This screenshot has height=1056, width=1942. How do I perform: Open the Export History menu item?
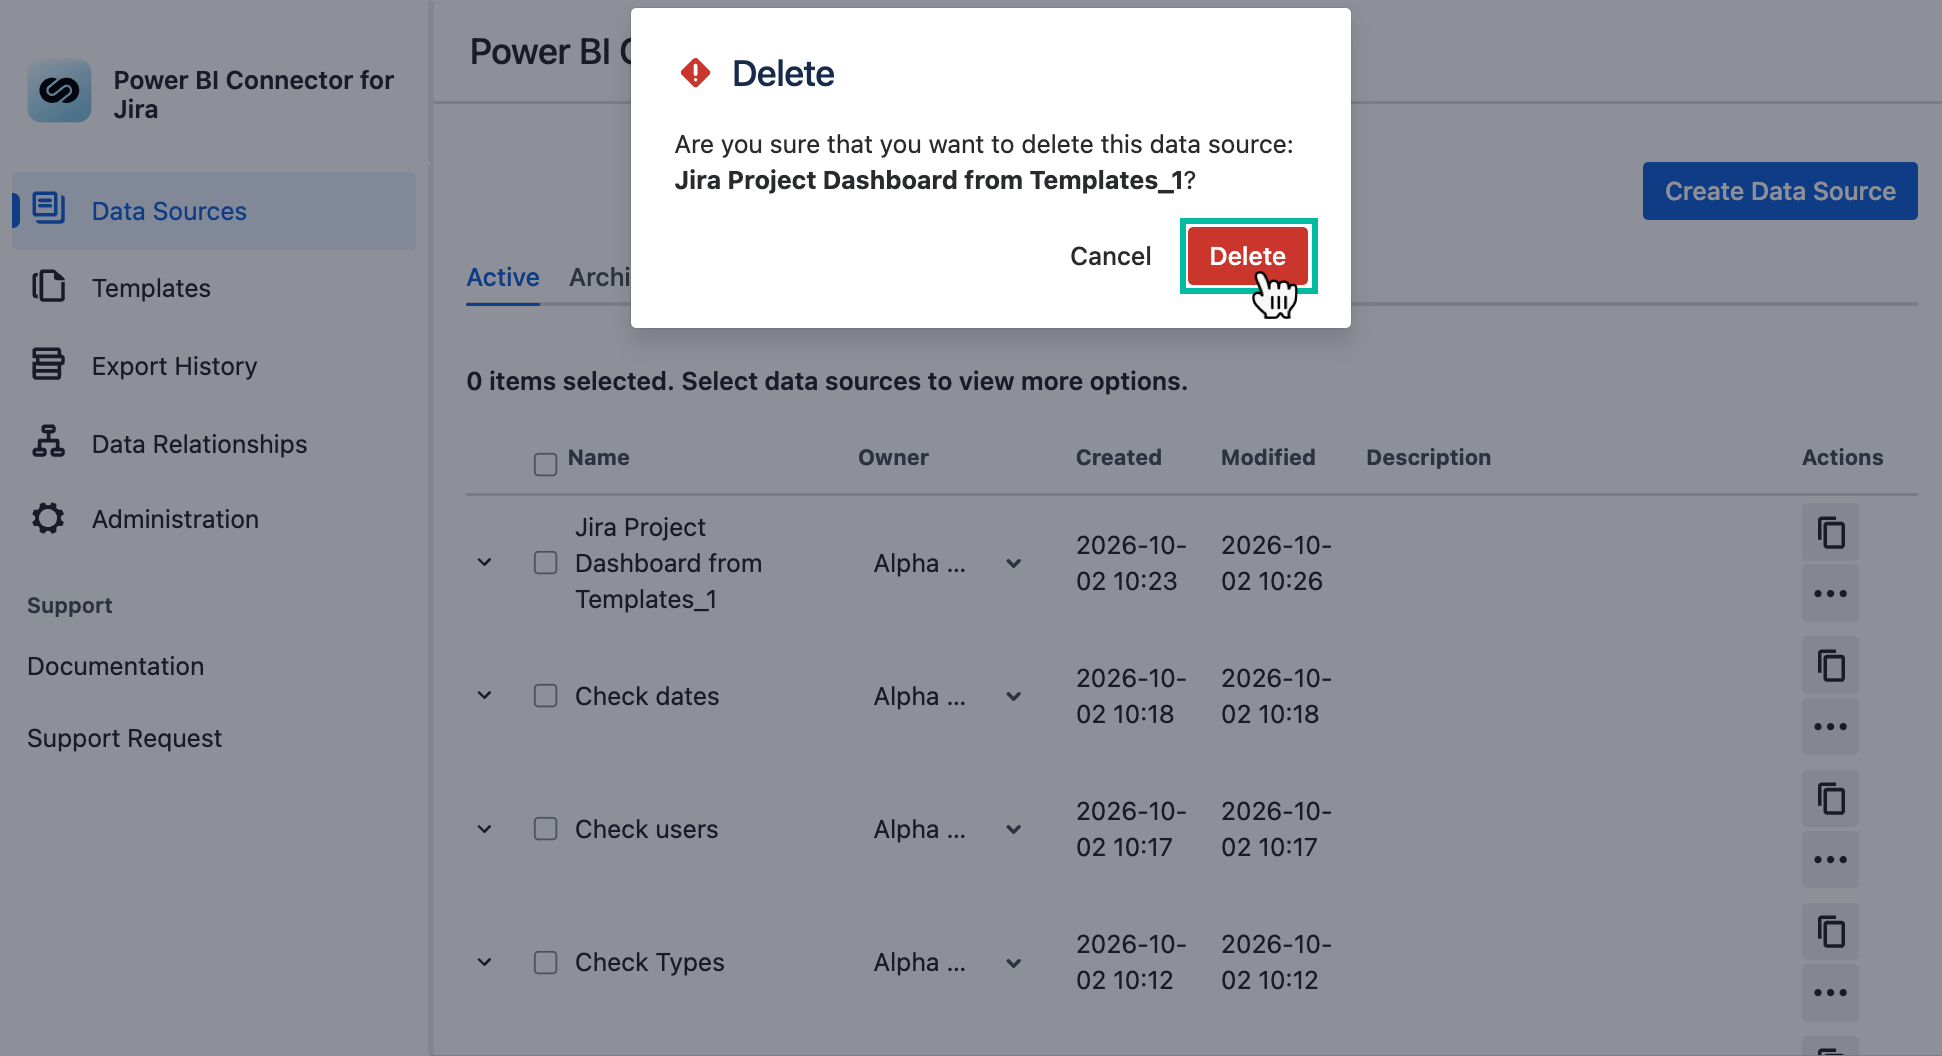tap(214, 366)
